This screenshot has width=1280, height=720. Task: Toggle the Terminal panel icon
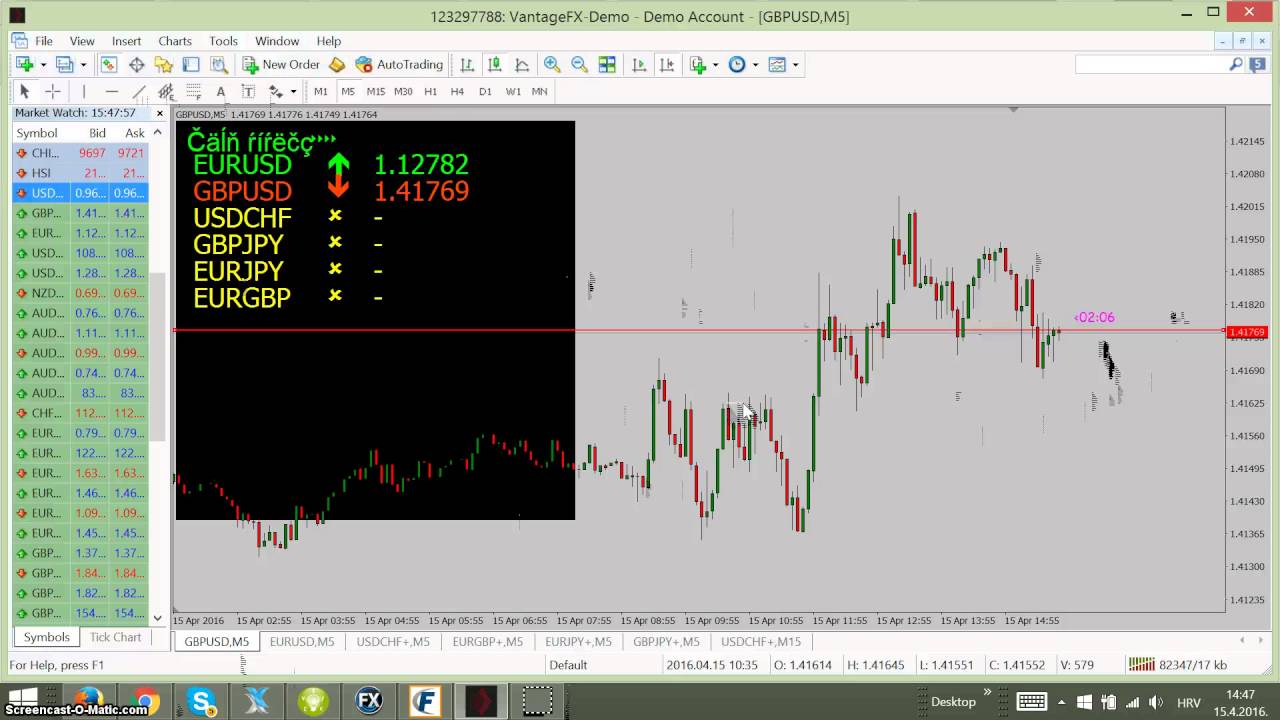[x=191, y=64]
